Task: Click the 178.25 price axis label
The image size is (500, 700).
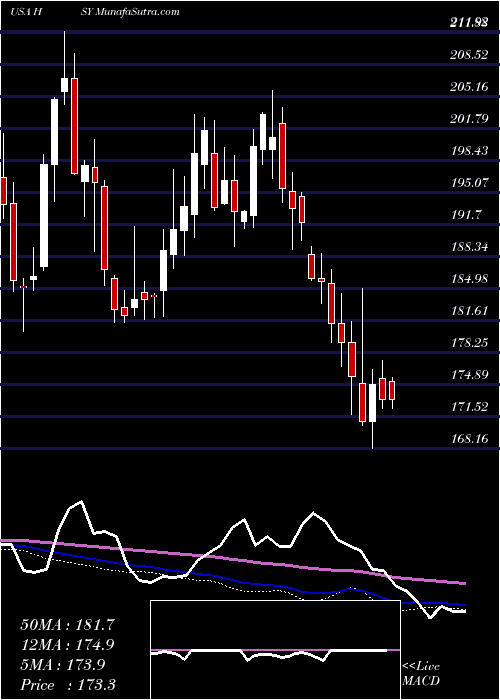Action: click(x=469, y=343)
